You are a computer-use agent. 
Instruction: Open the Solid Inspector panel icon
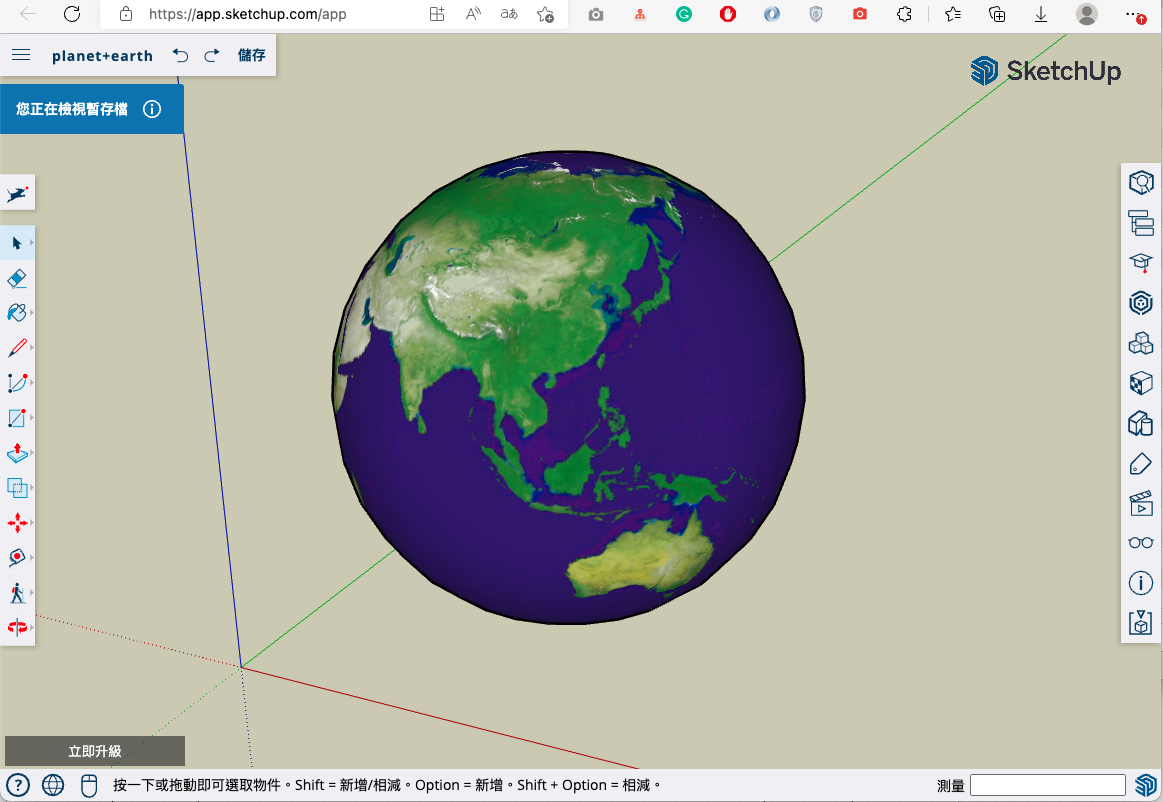click(x=1141, y=622)
